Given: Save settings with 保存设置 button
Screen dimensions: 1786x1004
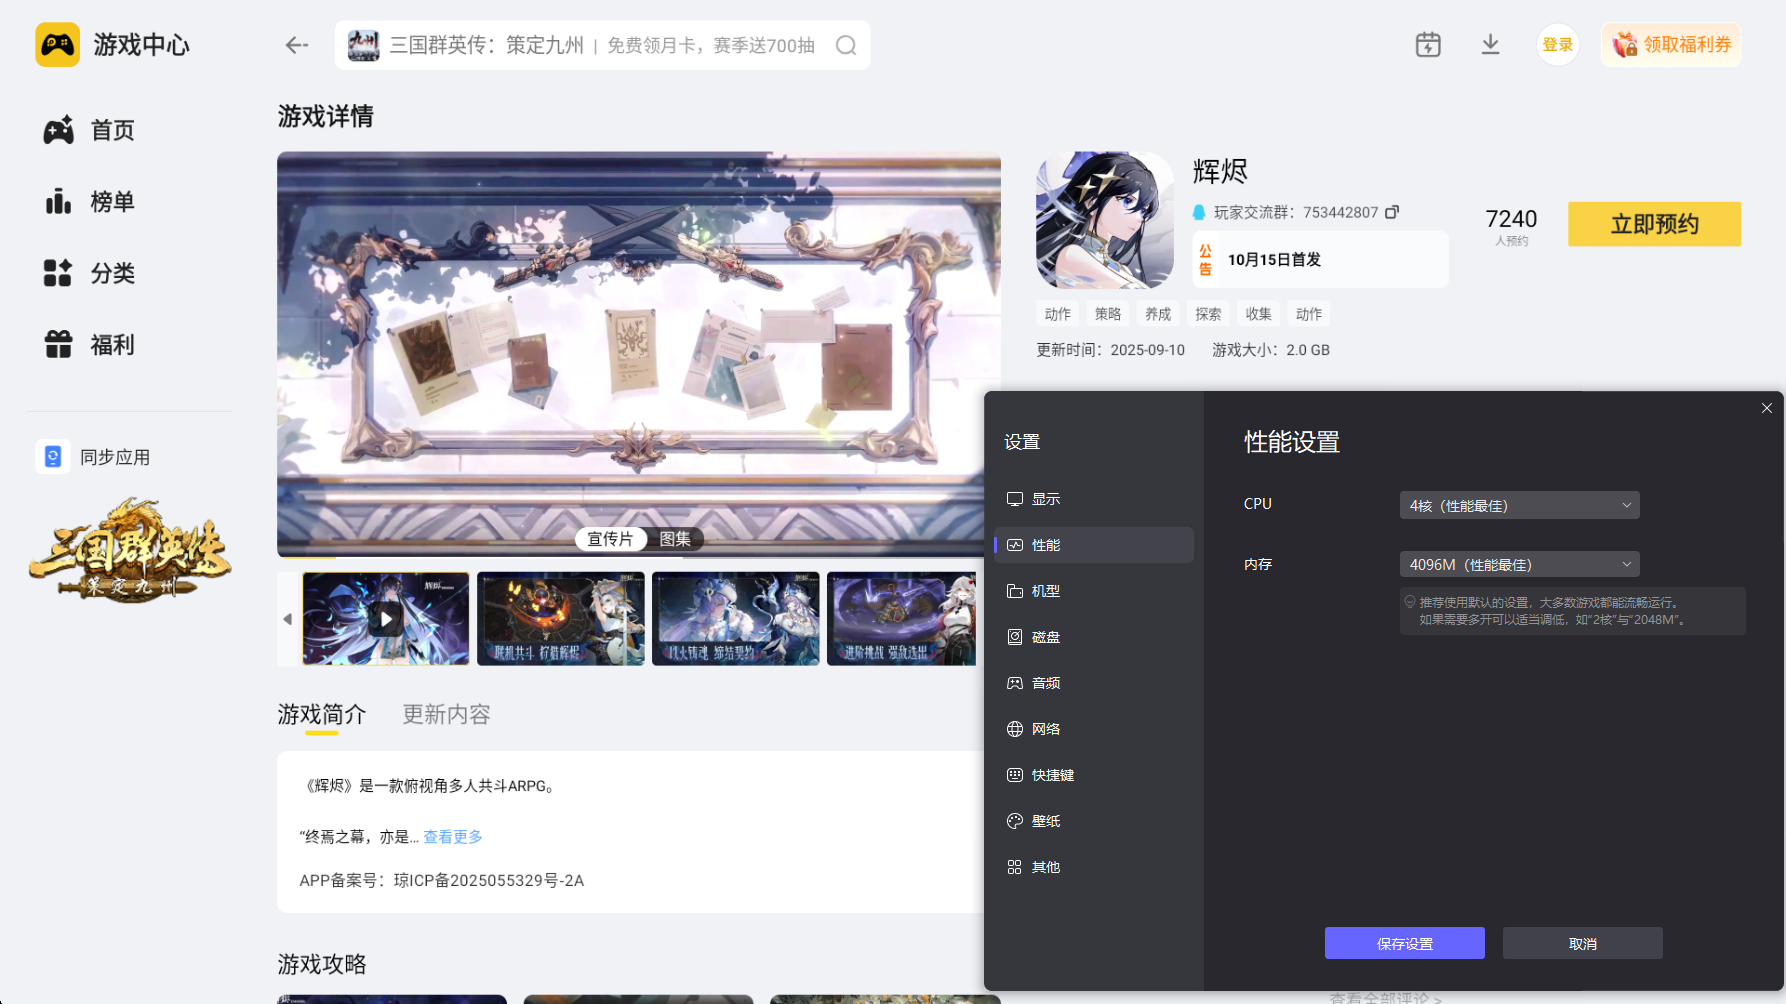Looking at the screenshot, I should [x=1404, y=943].
